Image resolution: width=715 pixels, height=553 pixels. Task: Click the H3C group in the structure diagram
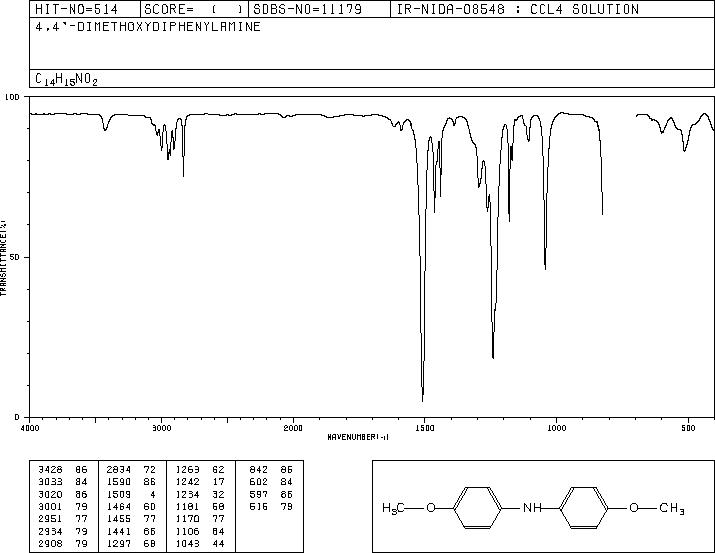(393, 508)
